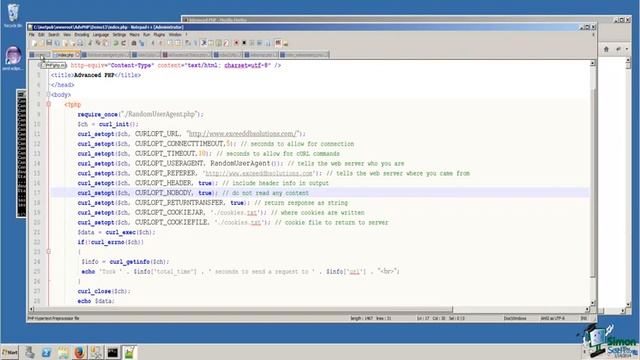Collapse the fold marker beside the body tag
Image resolution: width=640 pixels, height=360 pixels.
tap(48, 95)
